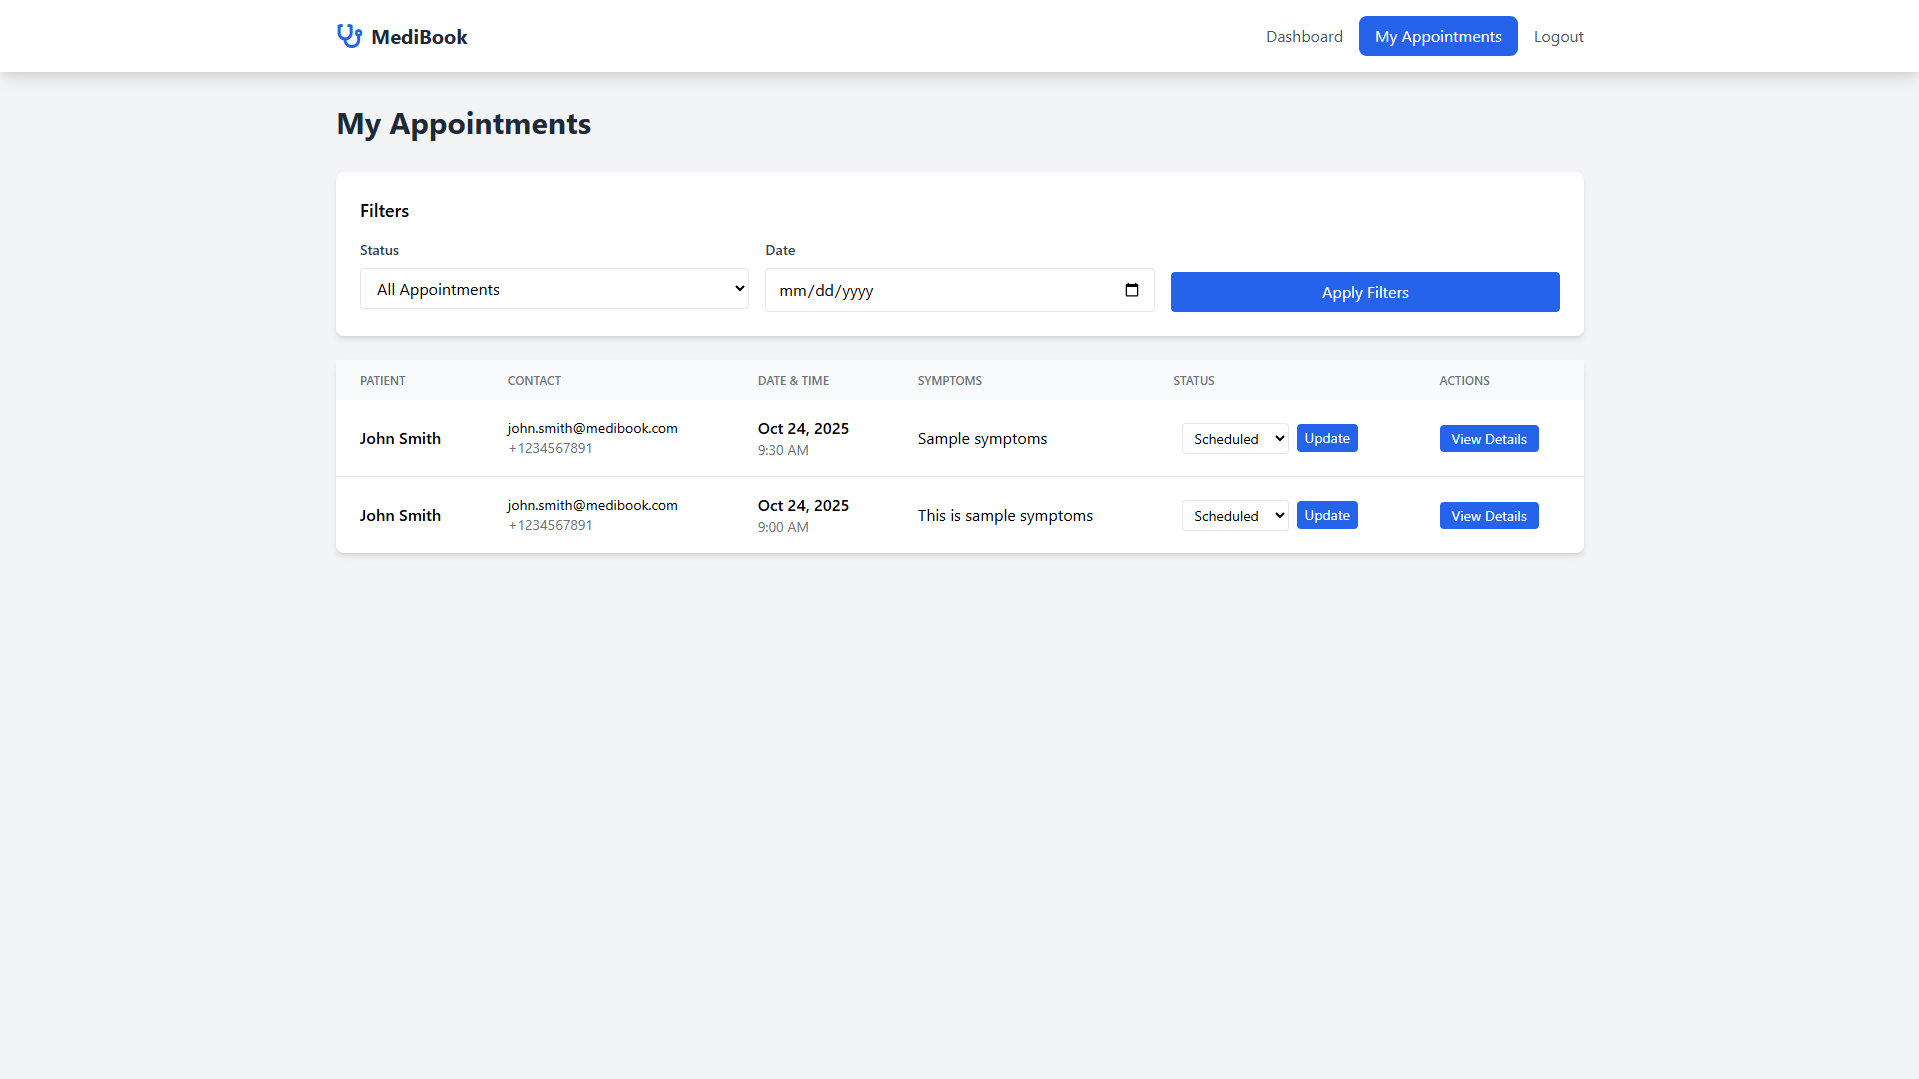Click the email in the first row

[x=592, y=428]
